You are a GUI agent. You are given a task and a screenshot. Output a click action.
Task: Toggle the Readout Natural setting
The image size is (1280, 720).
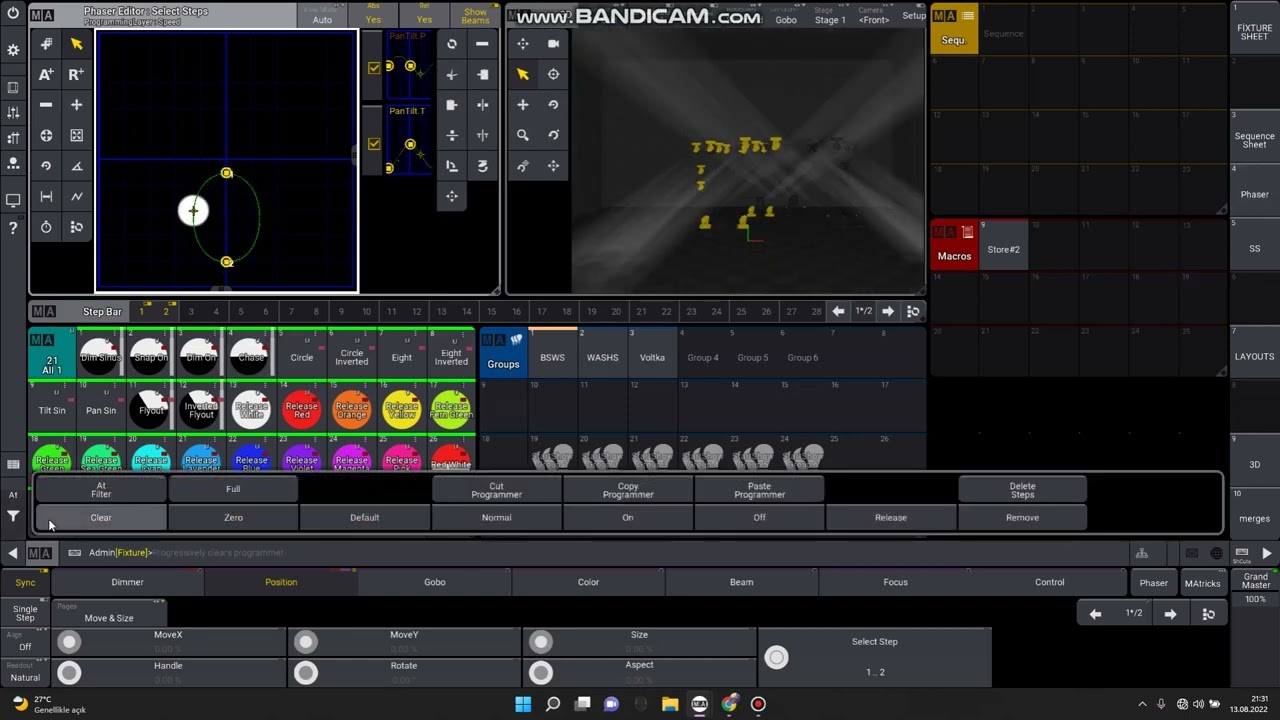[x=25, y=673]
